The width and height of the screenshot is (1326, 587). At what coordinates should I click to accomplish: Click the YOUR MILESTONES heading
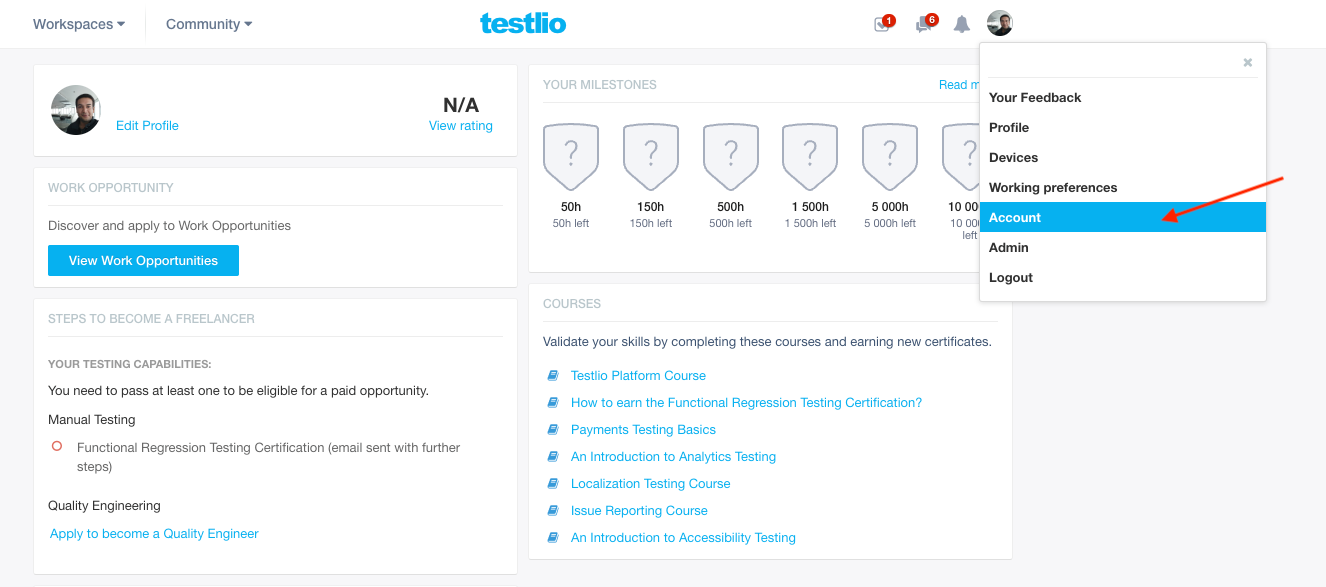(x=600, y=85)
